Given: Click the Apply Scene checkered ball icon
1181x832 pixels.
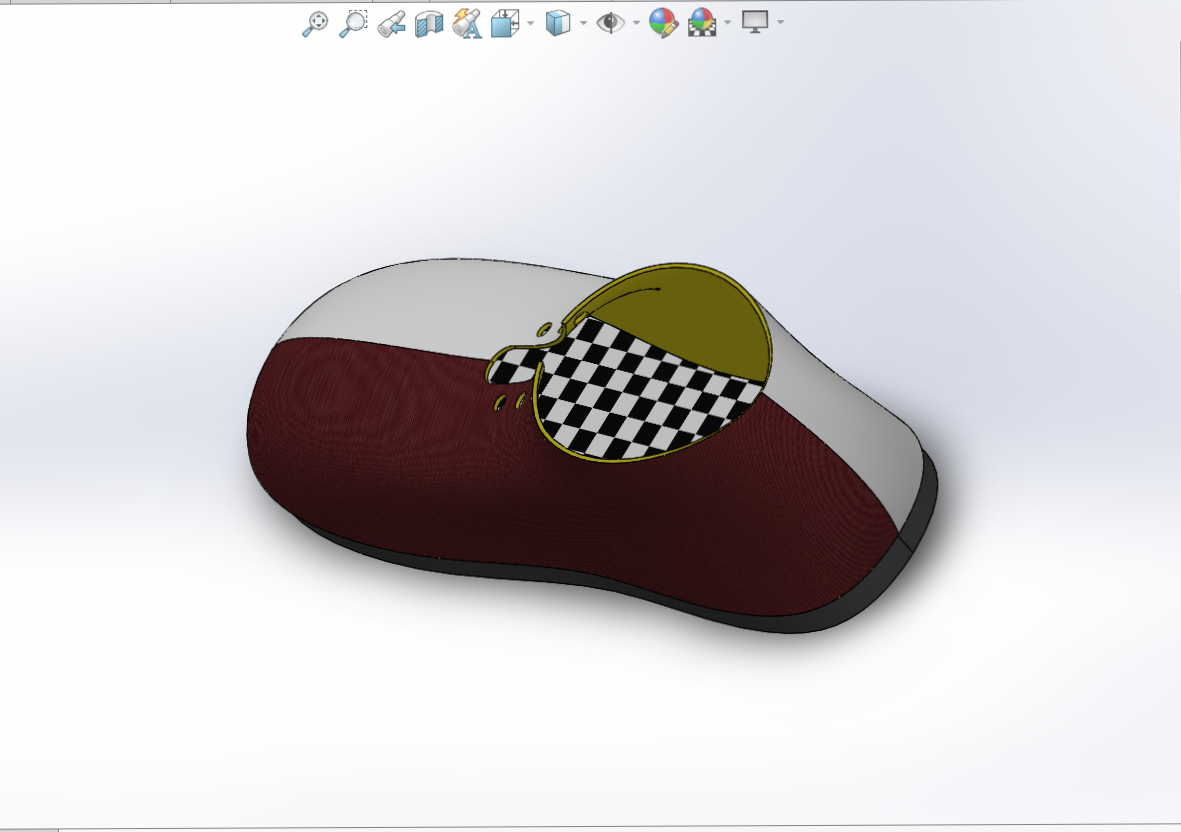Looking at the screenshot, I should pos(702,23).
